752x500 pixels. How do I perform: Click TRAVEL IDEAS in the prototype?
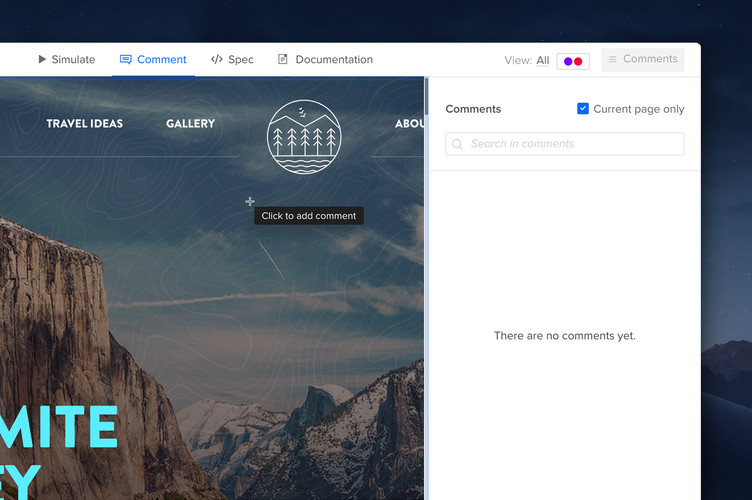84,124
